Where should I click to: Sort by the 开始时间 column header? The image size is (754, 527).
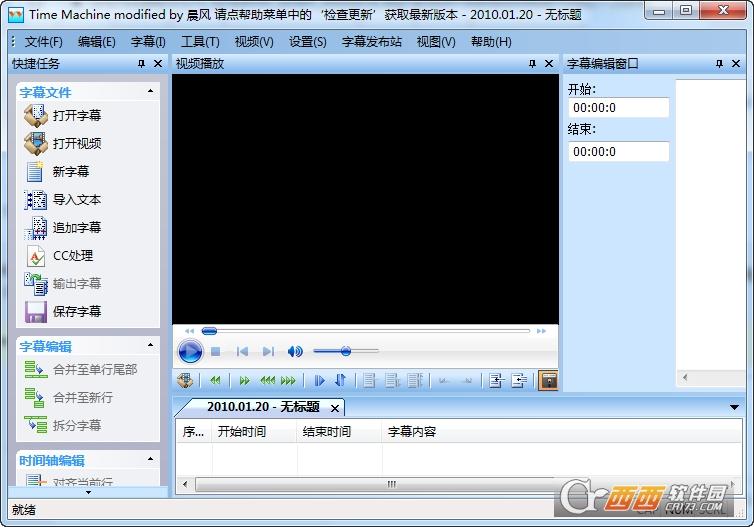pos(254,432)
